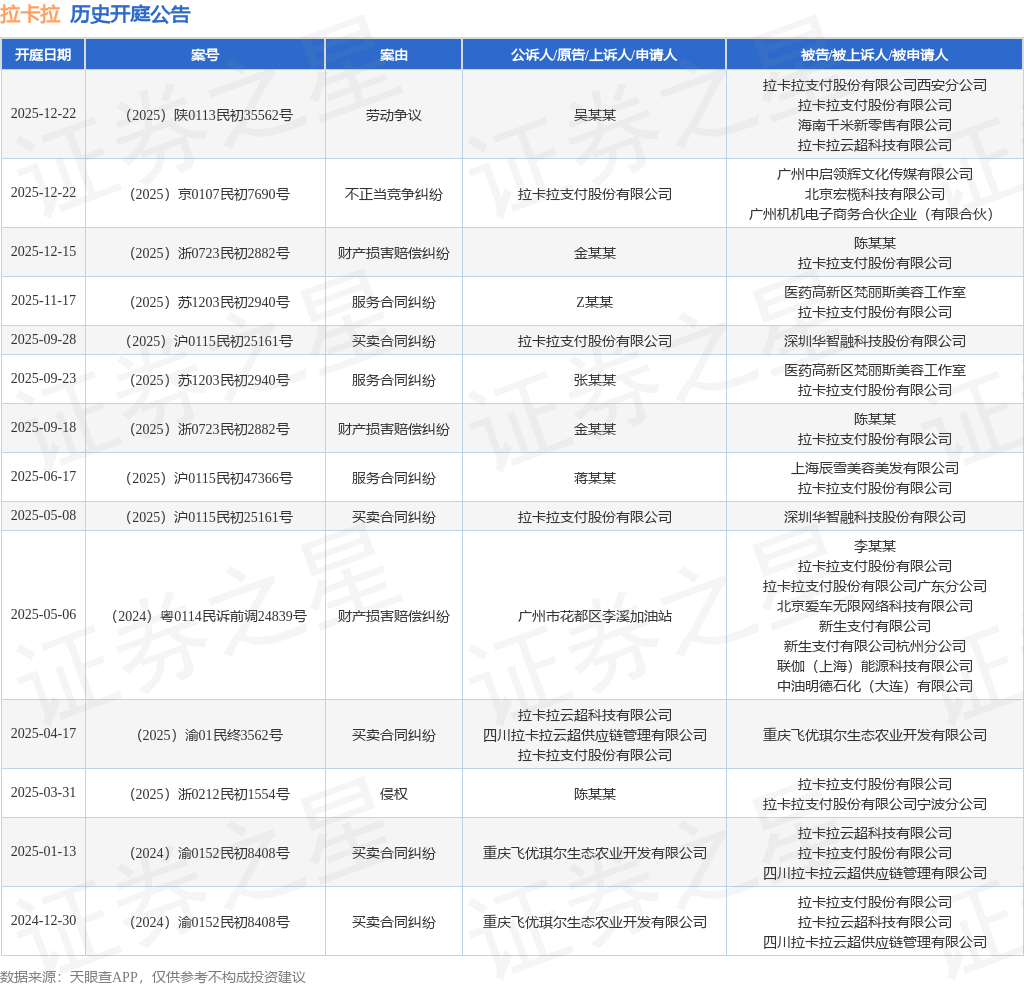Click plaintiff 陈某某 in 2025-03-31 row
The image size is (1024, 986).
coord(594,794)
